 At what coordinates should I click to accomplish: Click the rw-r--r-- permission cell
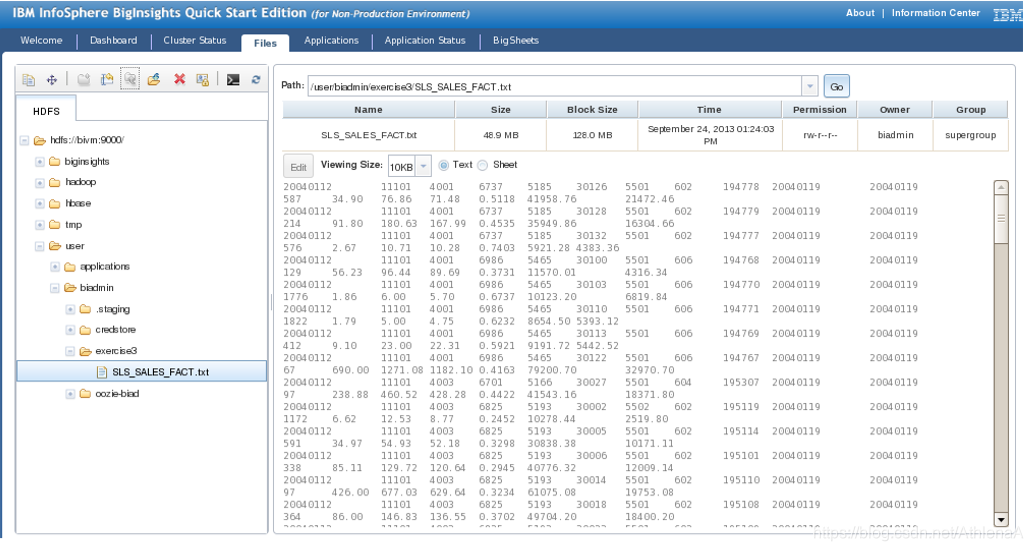pos(820,135)
